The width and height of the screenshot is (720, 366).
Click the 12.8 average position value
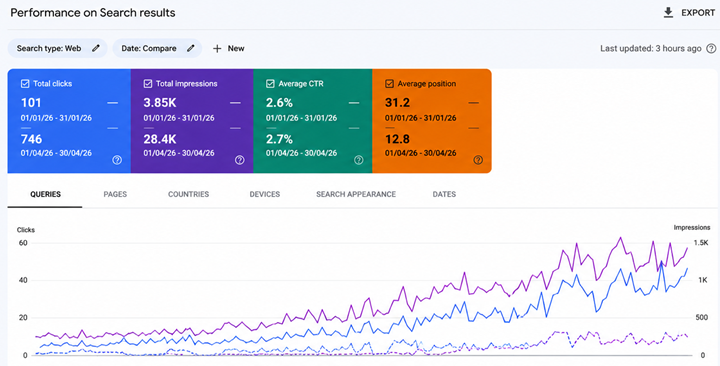point(398,139)
